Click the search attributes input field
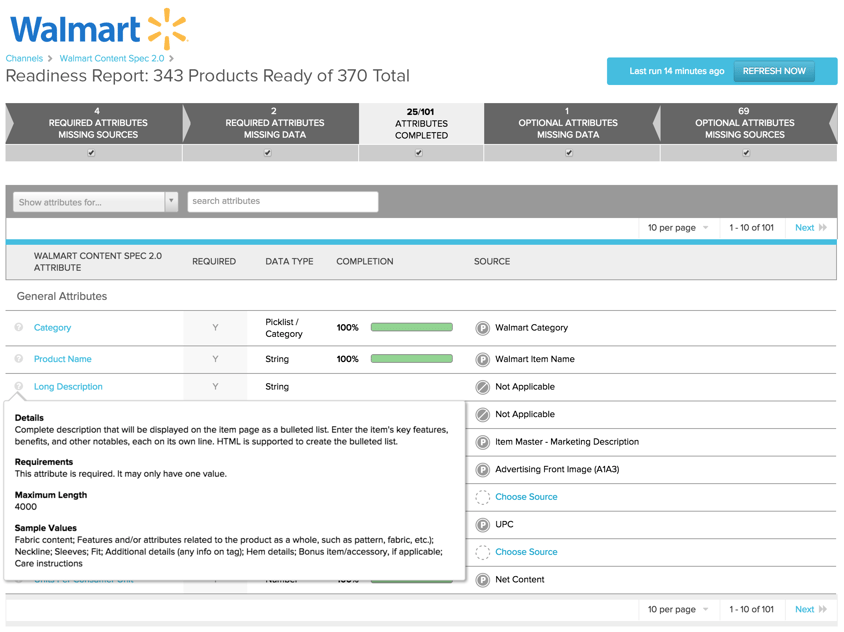Viewport: 844px width, 632px height. pos(283,202)
